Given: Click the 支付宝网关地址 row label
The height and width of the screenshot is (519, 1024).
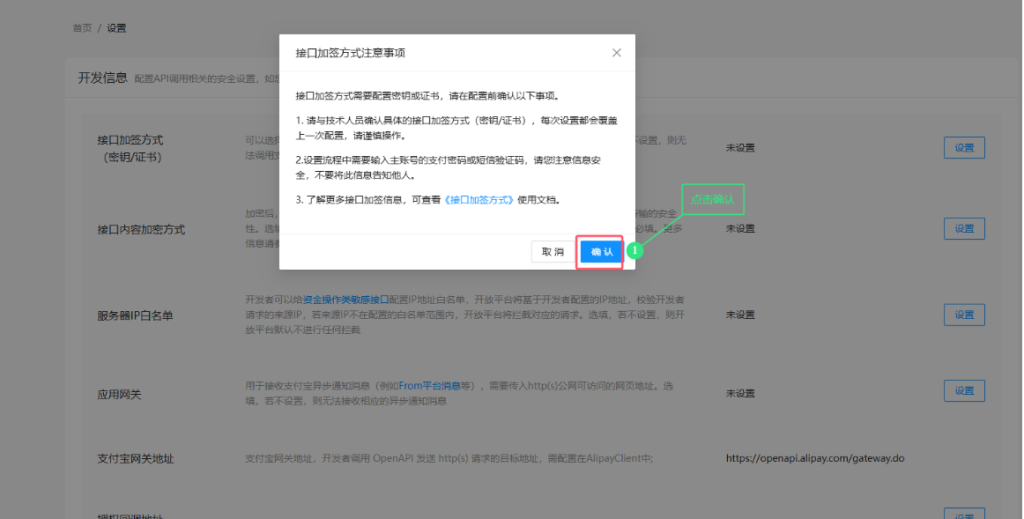Looking at the screenshot, I should 135,459.
